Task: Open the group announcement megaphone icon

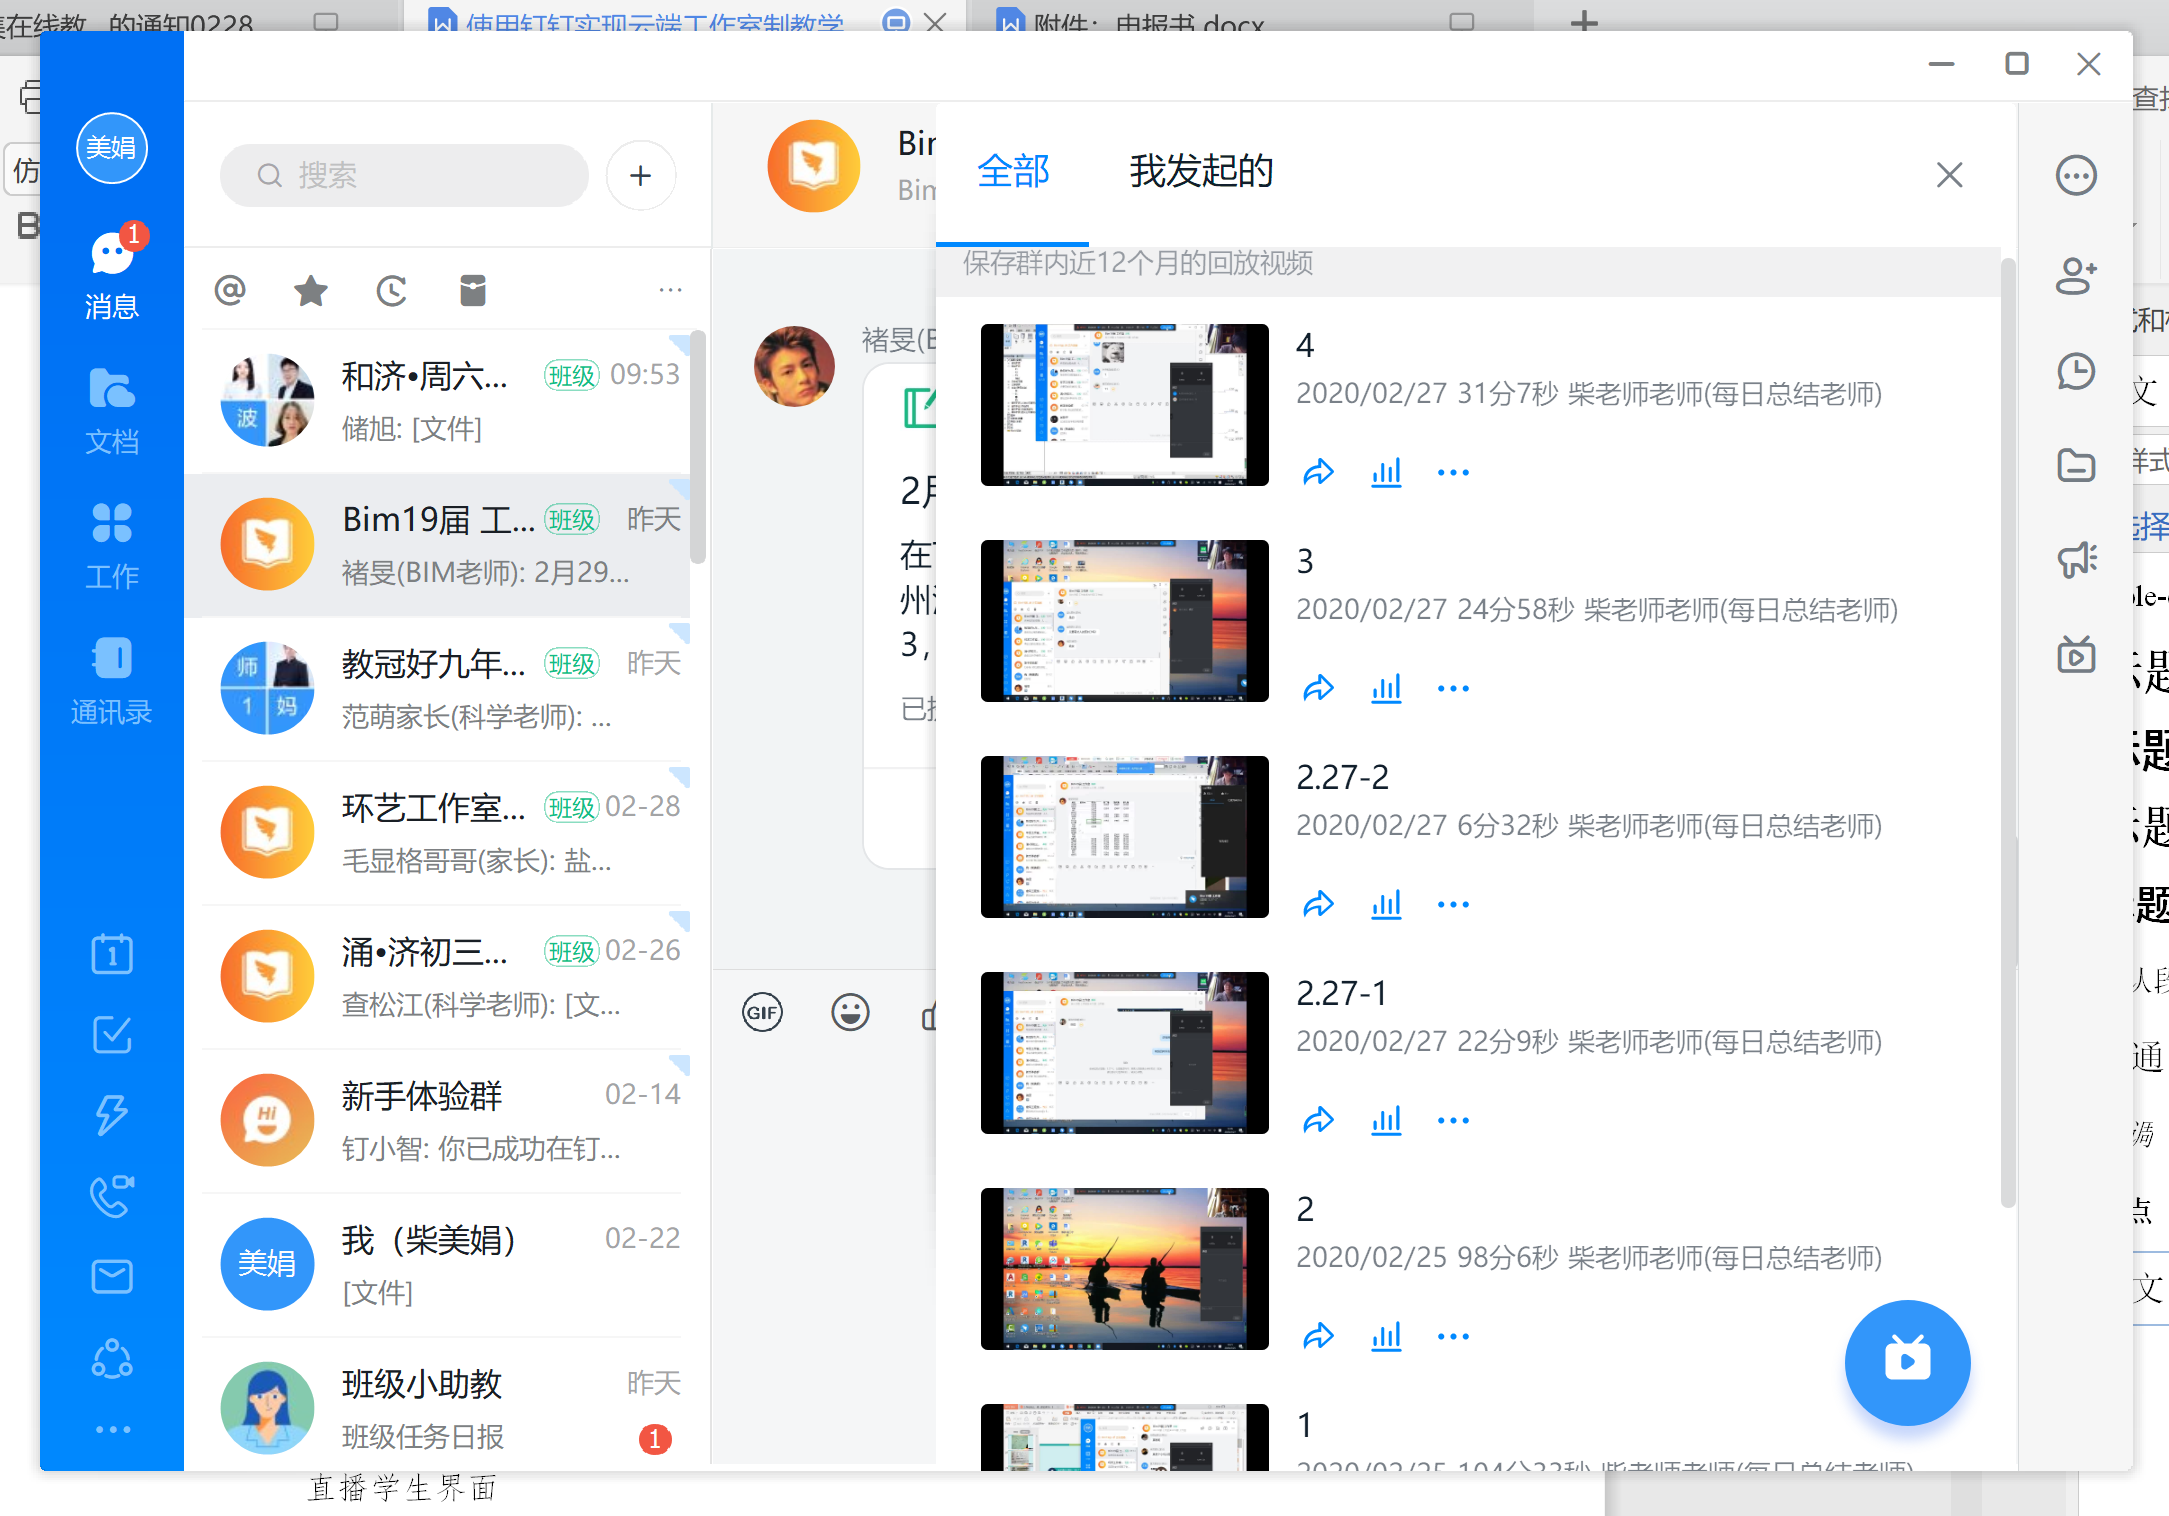Action: [2076, 560]
